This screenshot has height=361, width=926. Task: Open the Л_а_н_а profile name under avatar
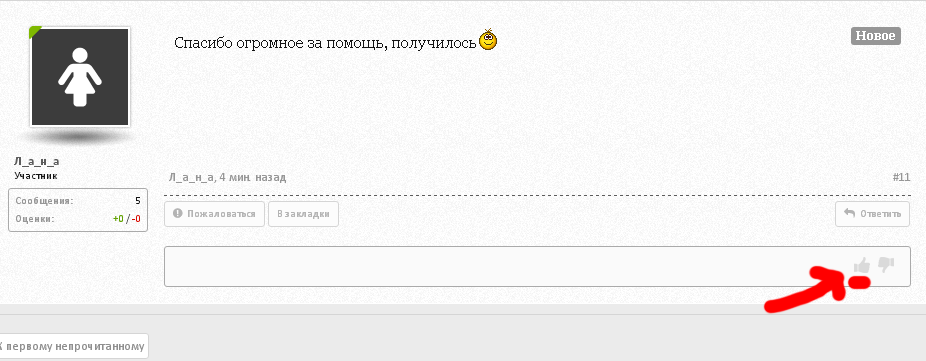pos(37,161)
